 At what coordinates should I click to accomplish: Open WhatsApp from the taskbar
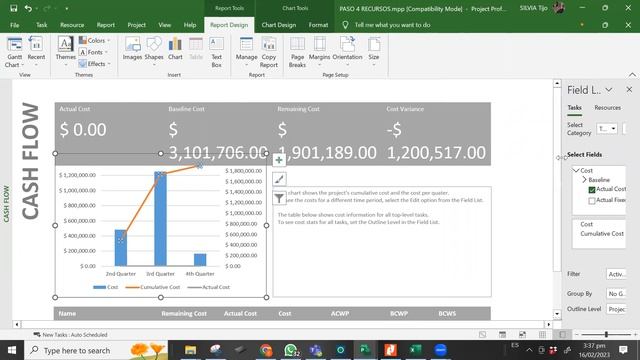click(291, 350)
